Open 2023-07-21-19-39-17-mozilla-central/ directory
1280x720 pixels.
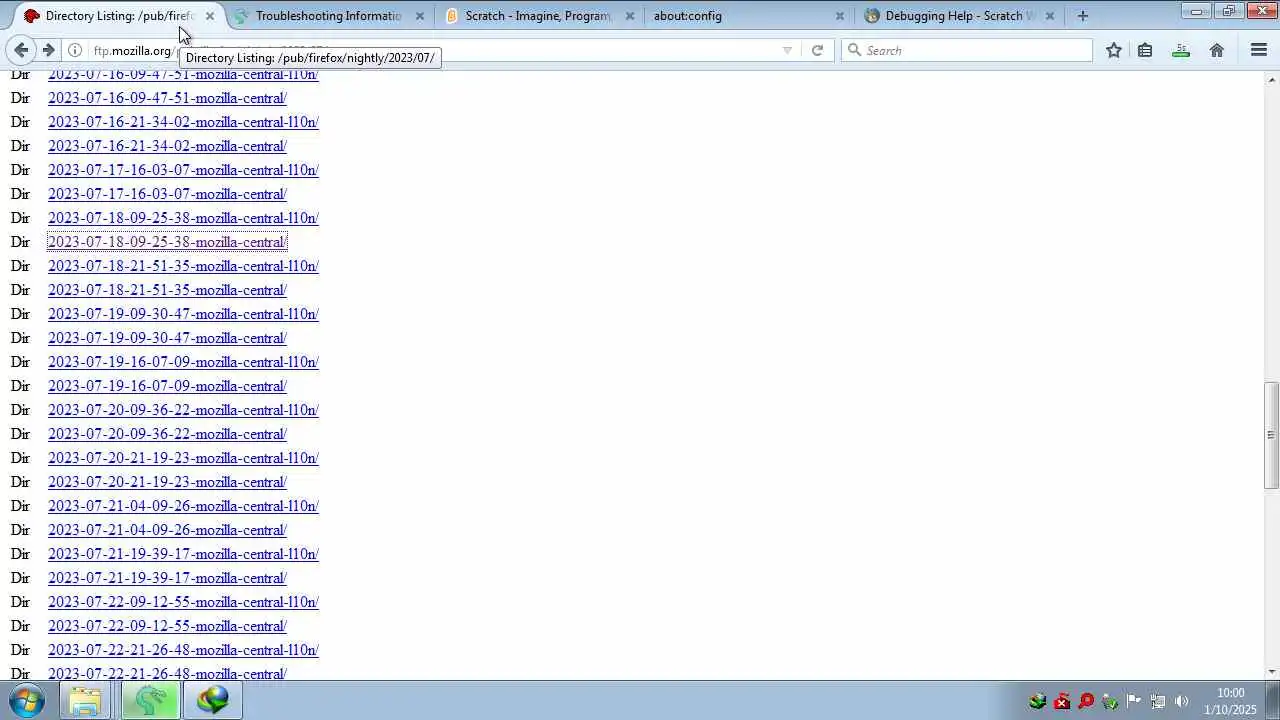coord(167,578)
